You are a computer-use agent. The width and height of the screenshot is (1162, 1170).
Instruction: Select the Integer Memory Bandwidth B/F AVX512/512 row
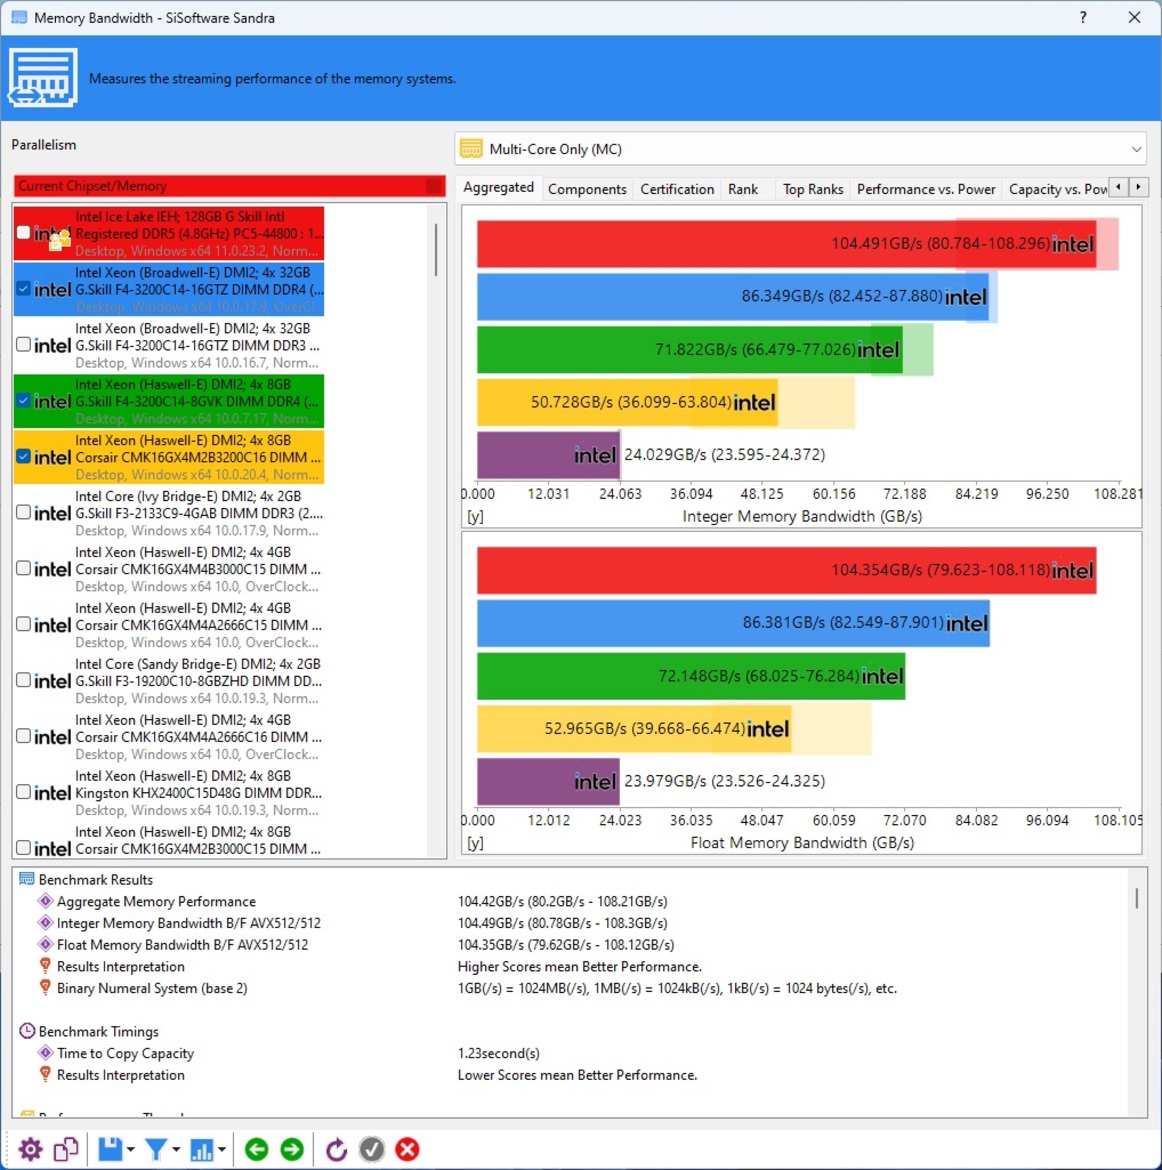(x=189, y=923)
